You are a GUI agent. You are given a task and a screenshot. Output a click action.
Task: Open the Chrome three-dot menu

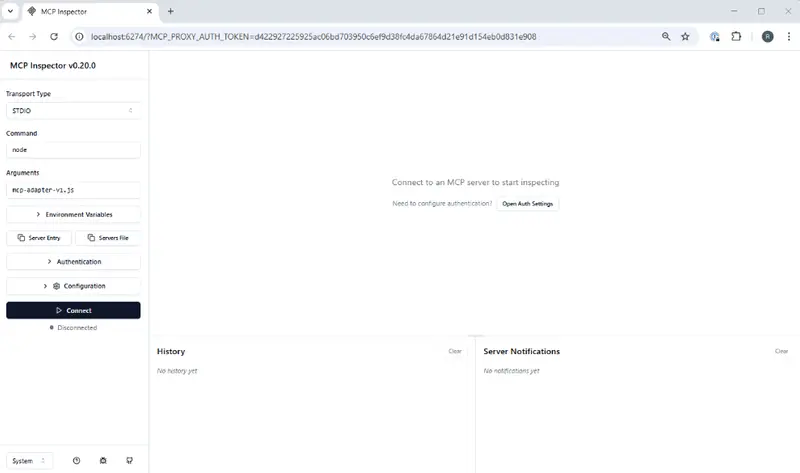pyautogui.click(x=789, y=37)
